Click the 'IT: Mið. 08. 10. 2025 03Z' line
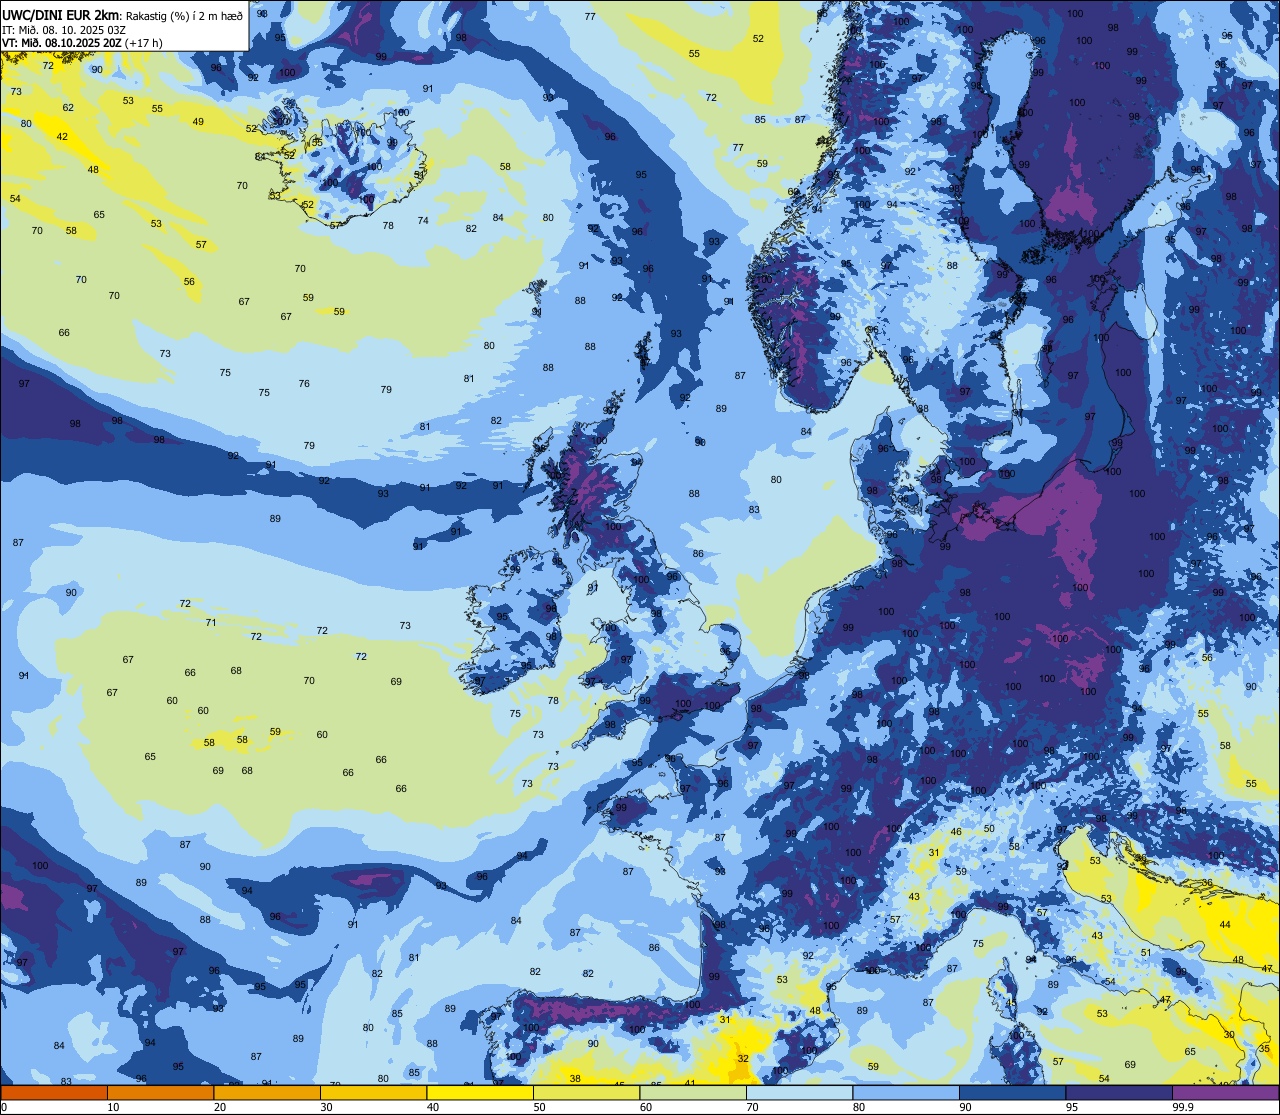The height and width of the screenshot is (1115, 1280). pos(64,29)
